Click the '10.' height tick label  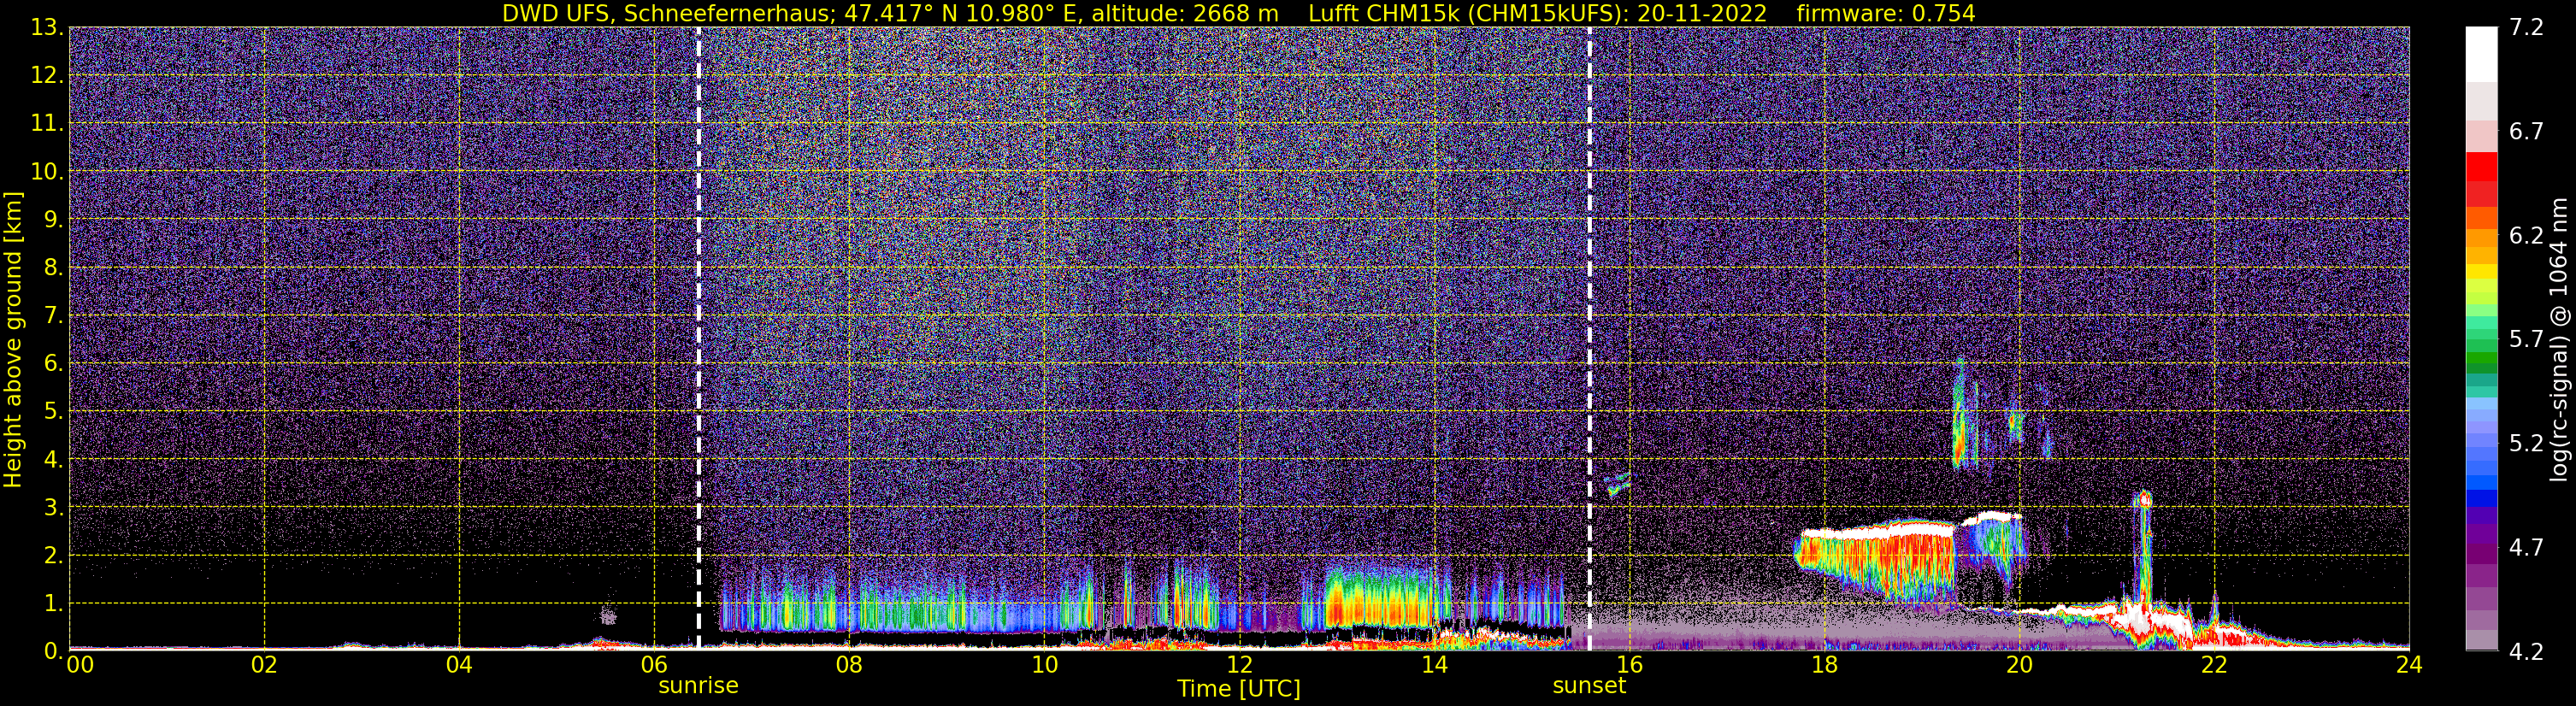(x=47, y=172)
